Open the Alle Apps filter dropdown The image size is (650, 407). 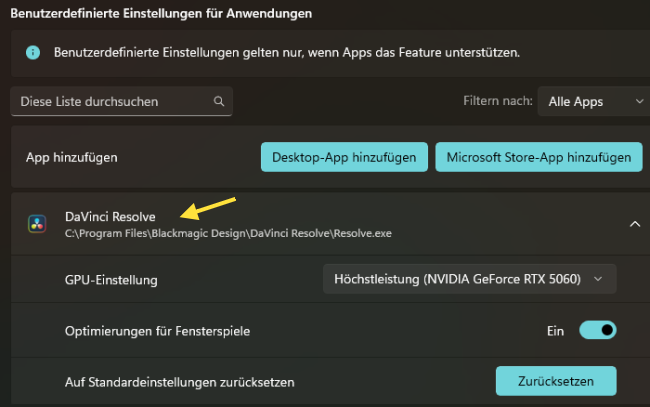click(x=594, y=101)
